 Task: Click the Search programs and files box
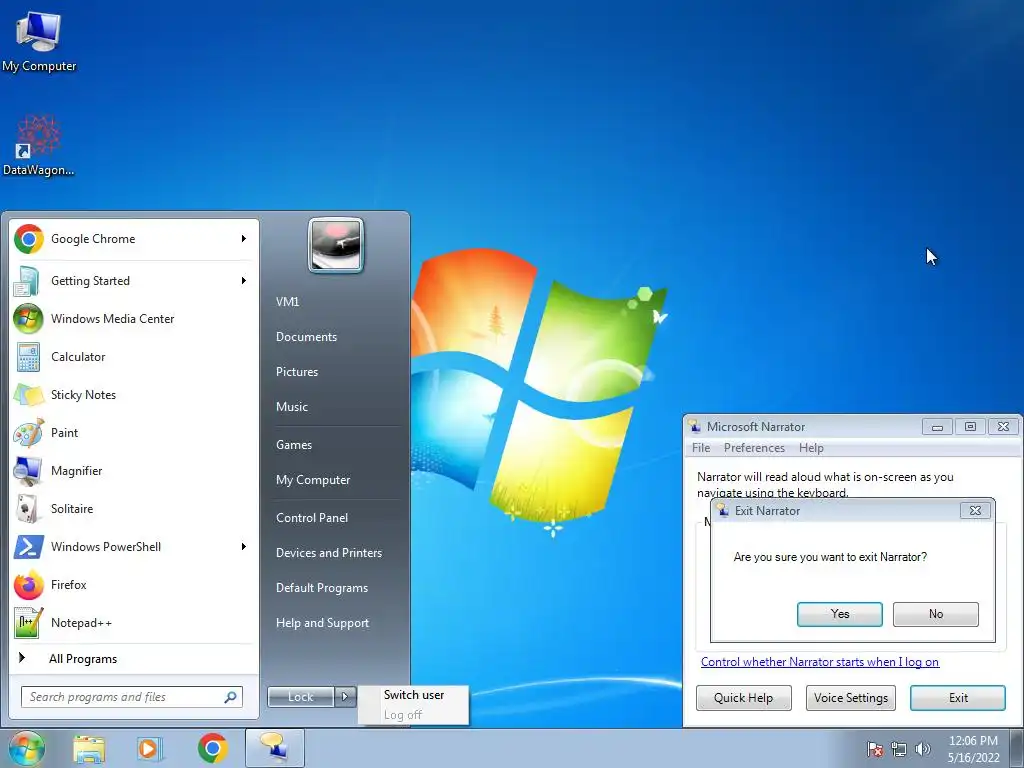coord(132,697)
